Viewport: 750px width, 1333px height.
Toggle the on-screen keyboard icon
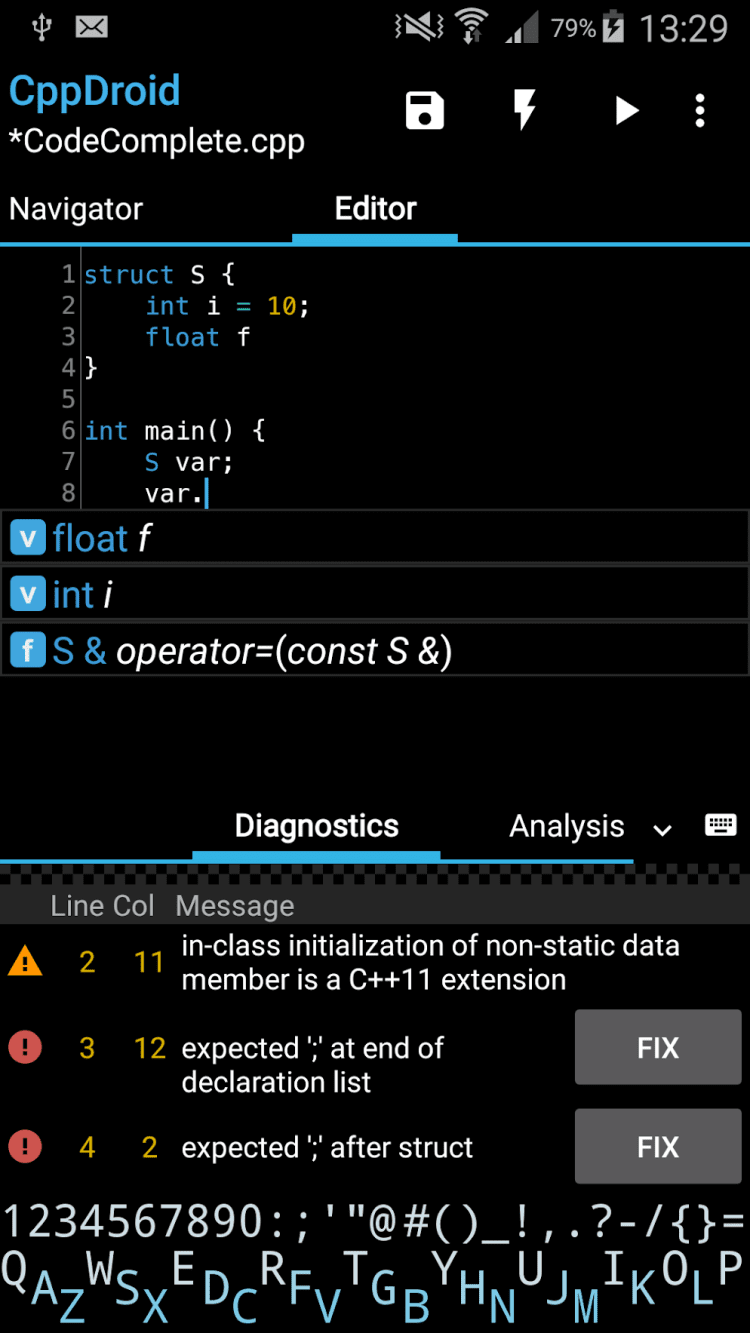click(720, 825)
